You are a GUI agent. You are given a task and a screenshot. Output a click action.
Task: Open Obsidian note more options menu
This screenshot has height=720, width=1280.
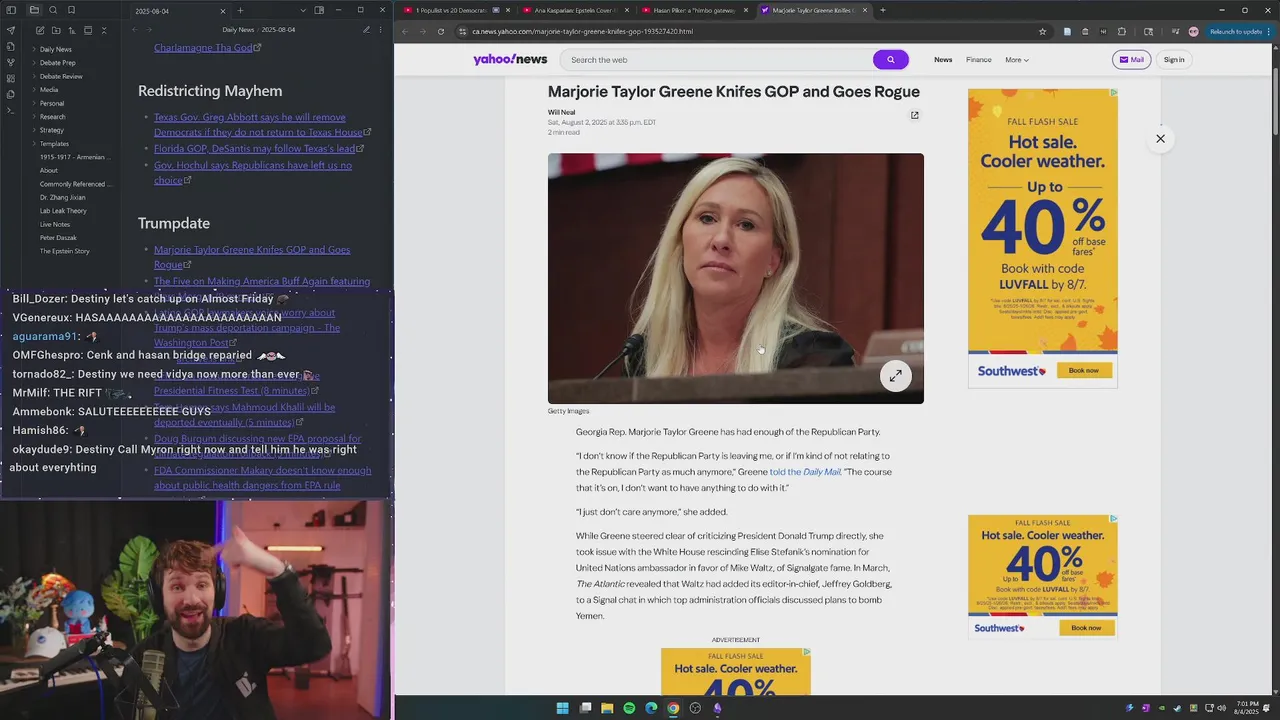(x=382, y=30)
